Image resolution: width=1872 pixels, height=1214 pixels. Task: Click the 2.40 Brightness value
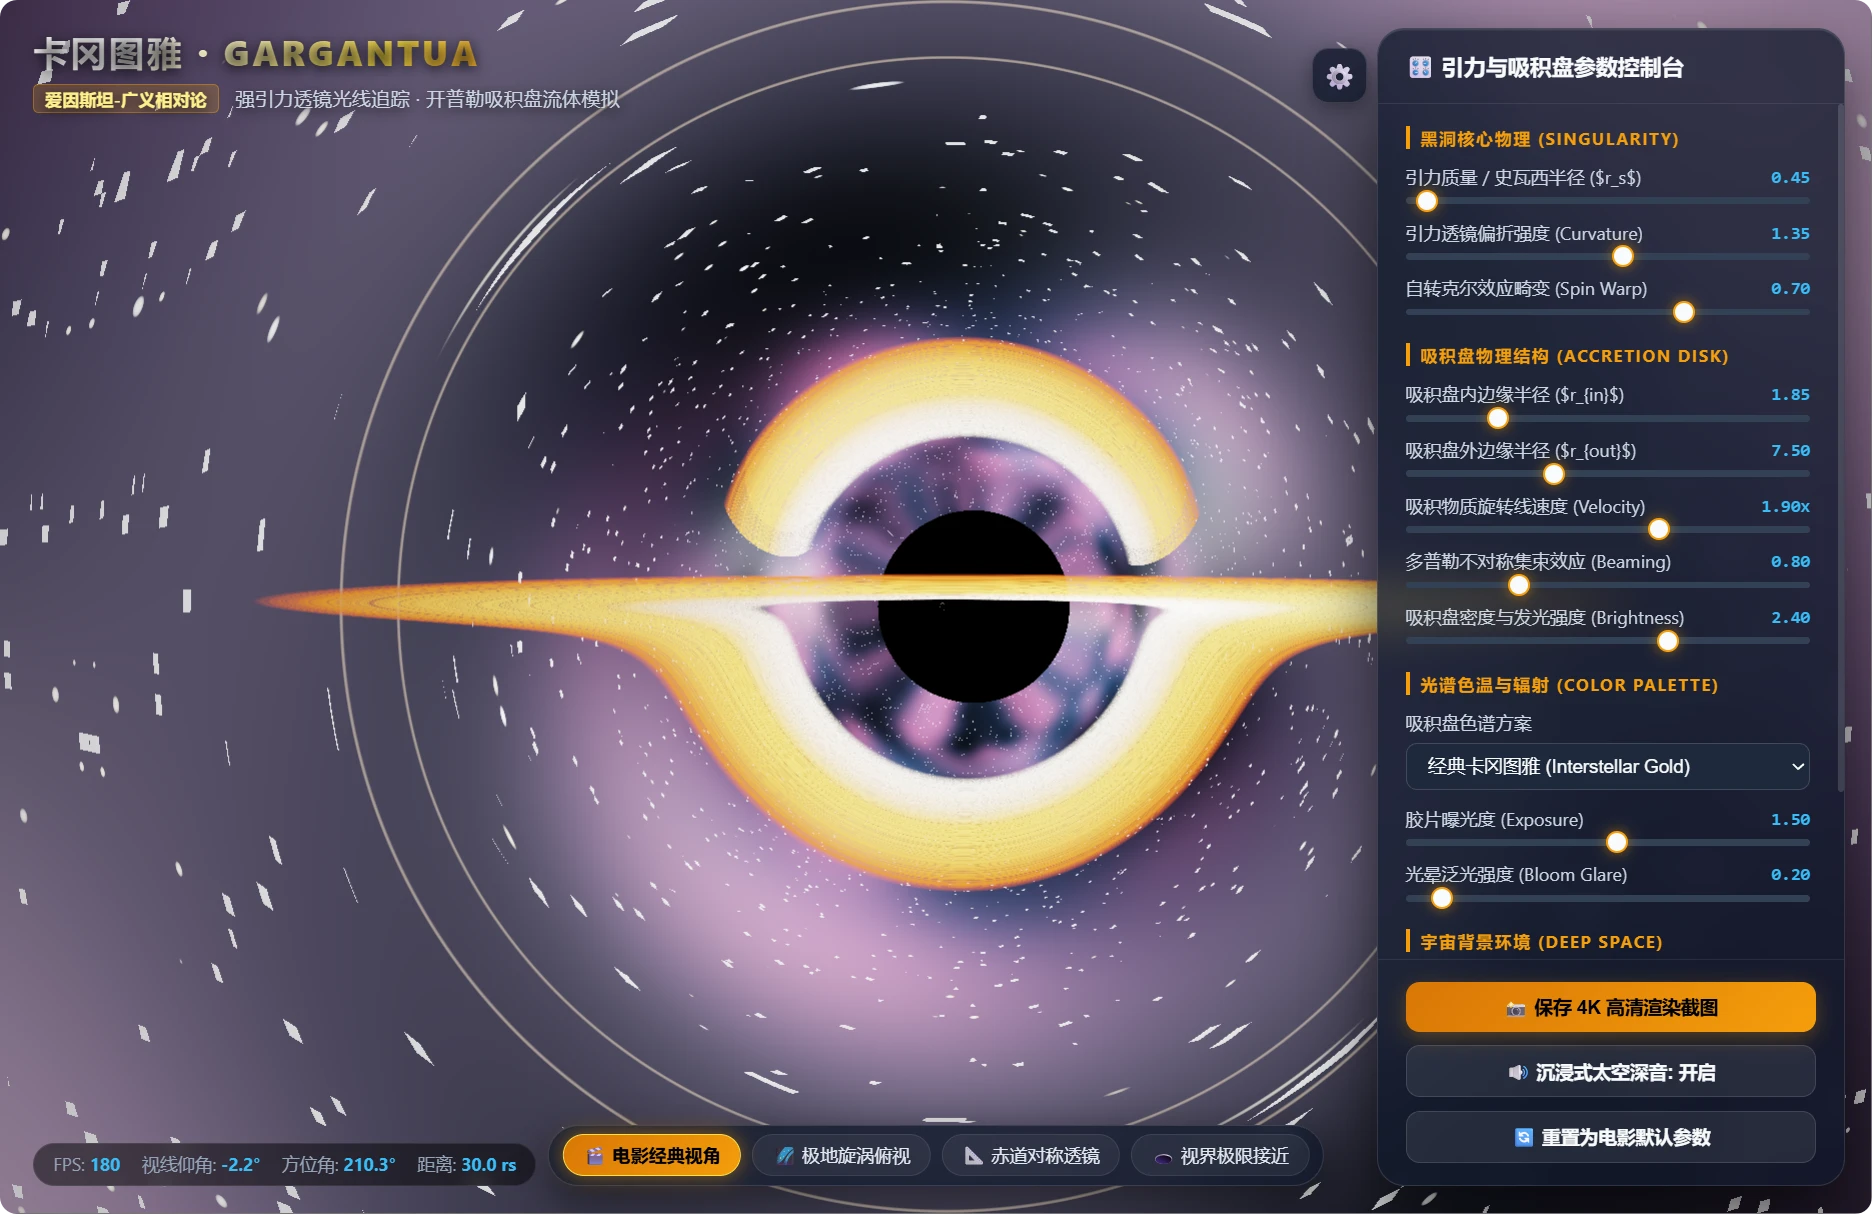[1790, 618]
